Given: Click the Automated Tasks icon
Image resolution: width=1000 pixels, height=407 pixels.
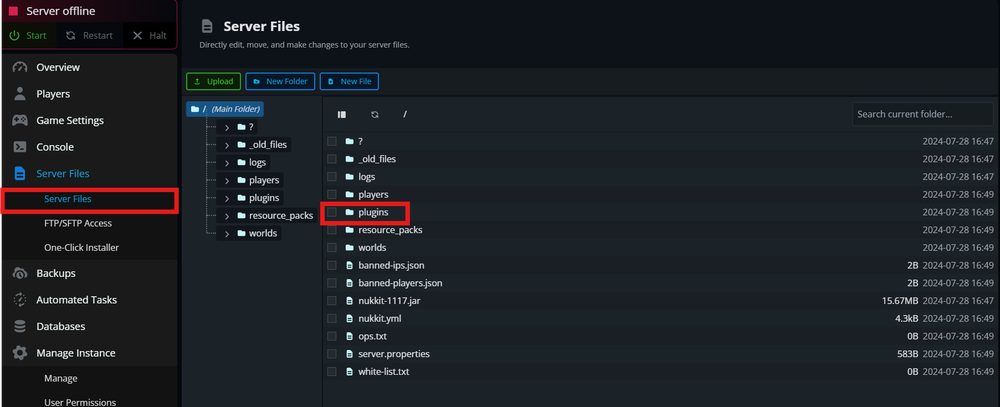Looking at the screenshot, I should click(19, 300).
